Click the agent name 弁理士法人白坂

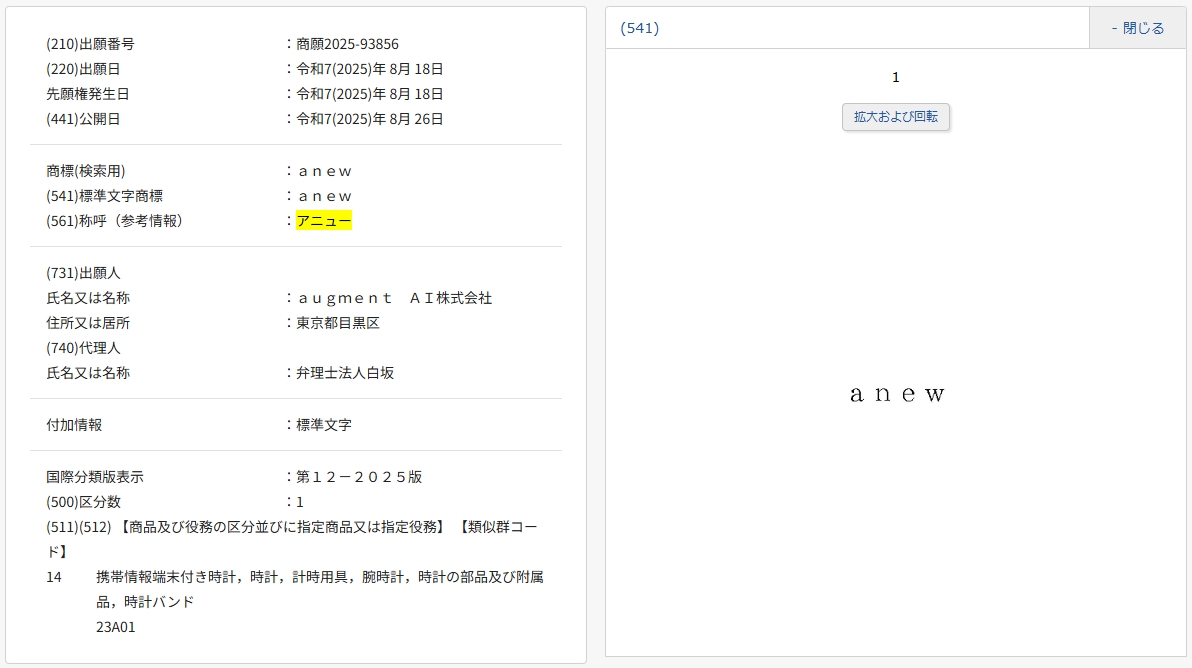point(345,373)
